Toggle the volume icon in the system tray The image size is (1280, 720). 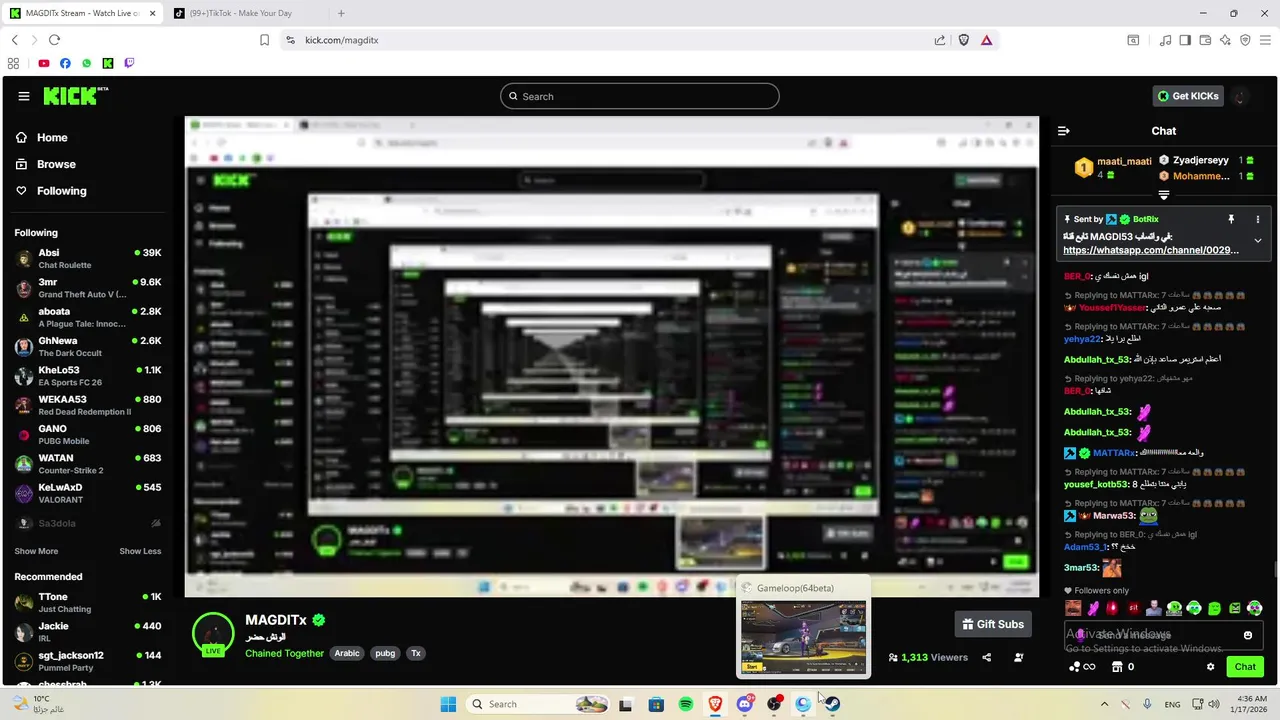[1214, 704]
